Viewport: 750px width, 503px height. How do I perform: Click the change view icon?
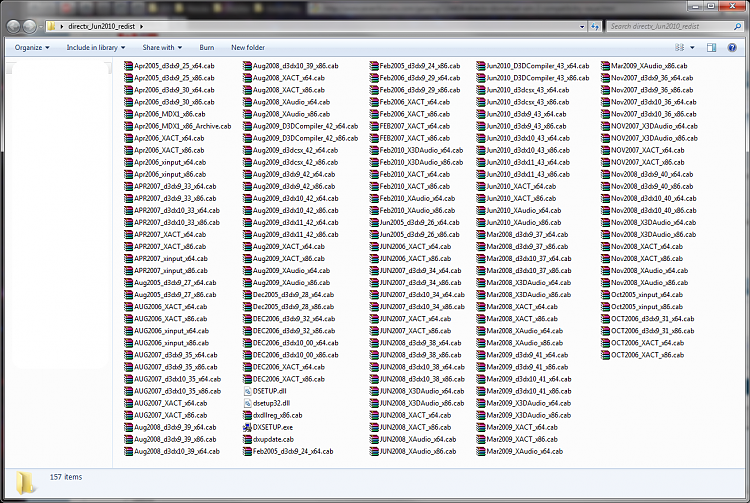(679, 47)
